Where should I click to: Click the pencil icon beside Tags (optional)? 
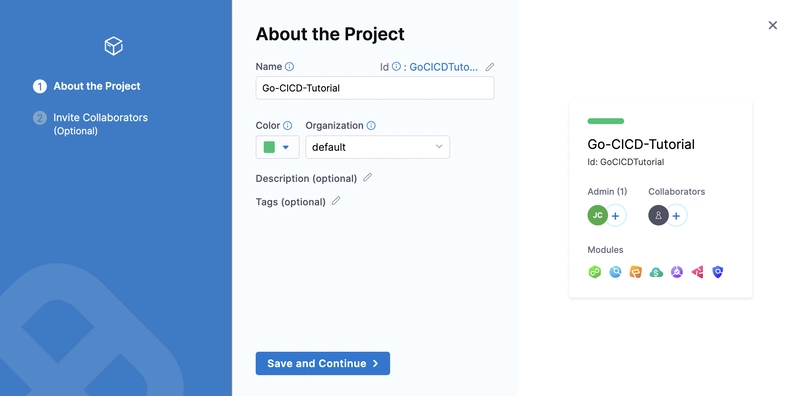click(x=336, y=201)
